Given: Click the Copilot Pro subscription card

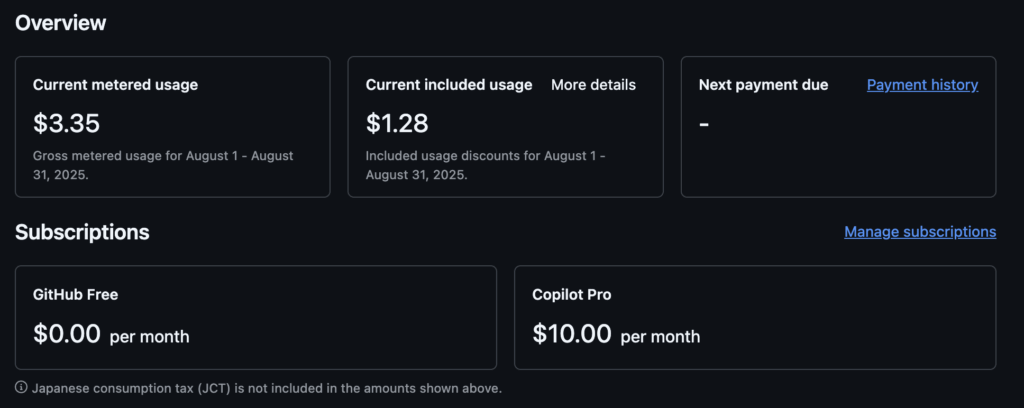Looking at the screenshot, I should click(755, 317).
